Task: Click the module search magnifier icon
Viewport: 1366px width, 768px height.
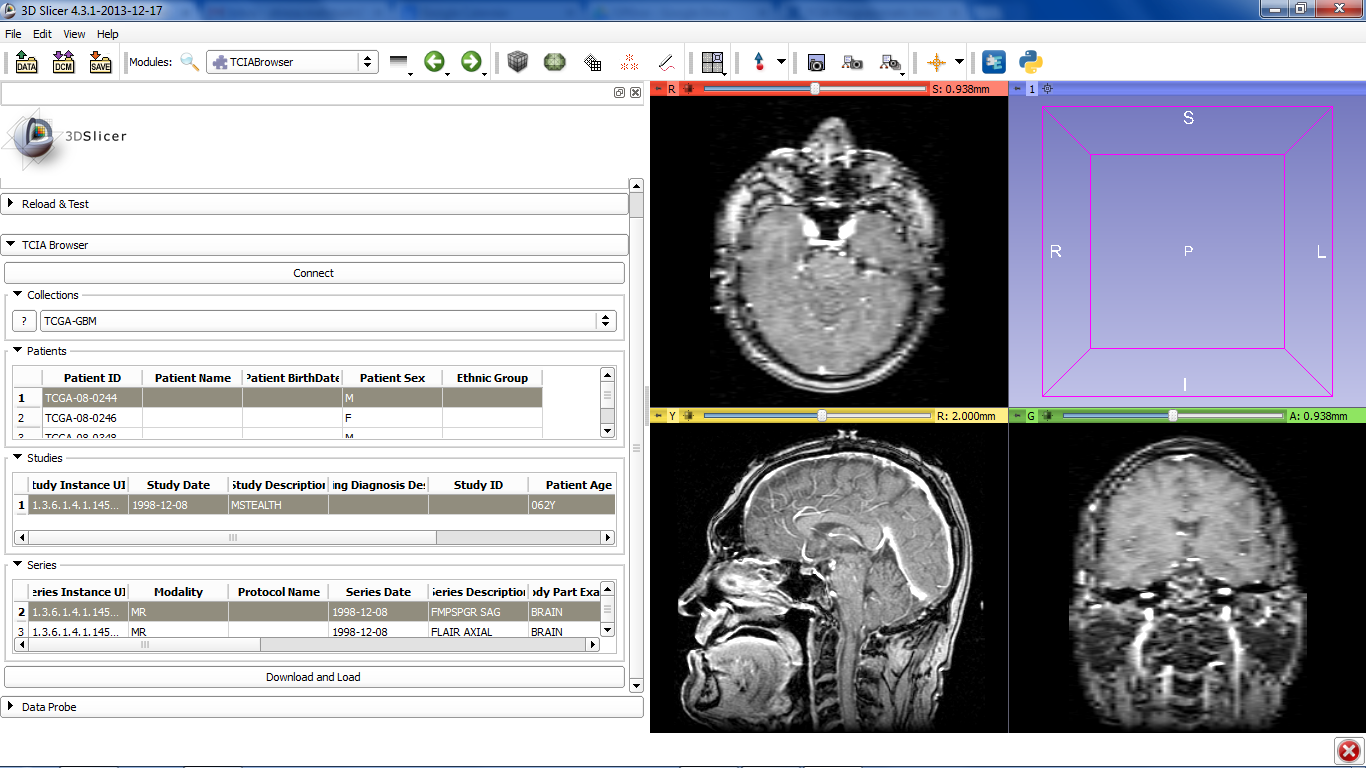Action: click(189, 62)
